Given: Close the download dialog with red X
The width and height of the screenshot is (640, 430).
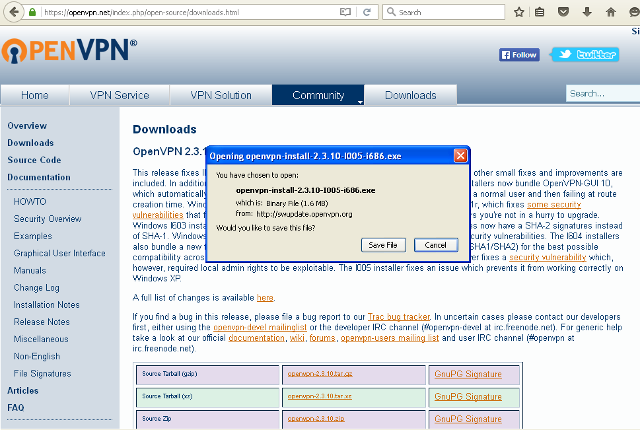Looking at the screenshot, I should (460, 155).
